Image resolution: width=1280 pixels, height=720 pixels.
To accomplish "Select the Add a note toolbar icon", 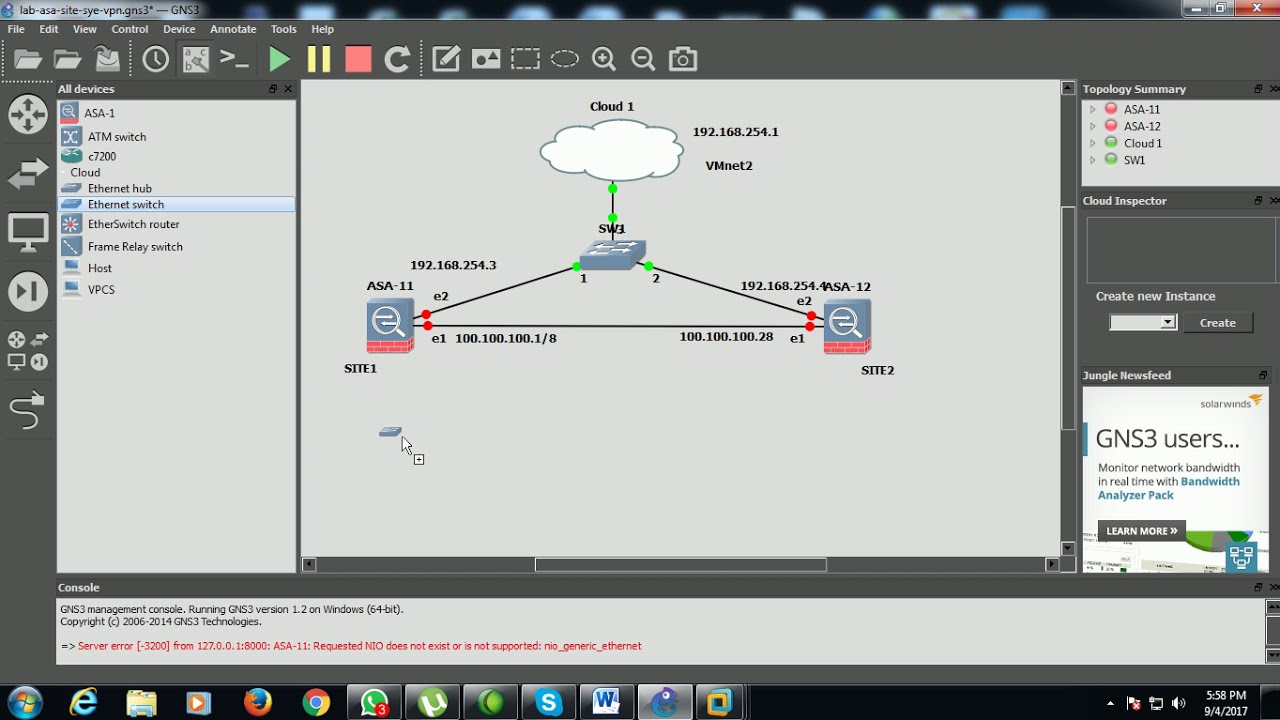I will [446, 59].
